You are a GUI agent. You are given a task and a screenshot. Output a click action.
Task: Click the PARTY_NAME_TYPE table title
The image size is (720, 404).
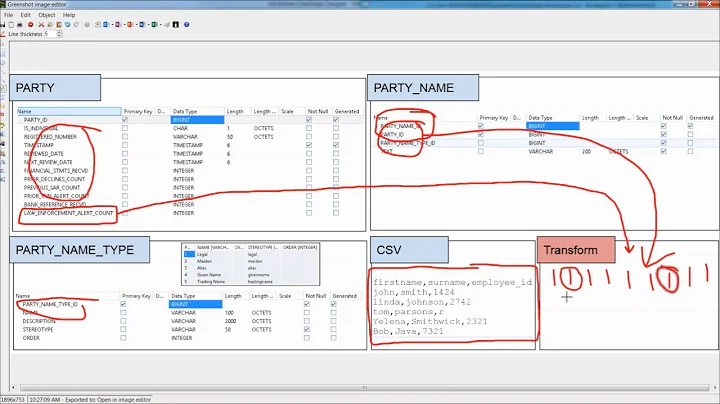(x=75, y=250)
